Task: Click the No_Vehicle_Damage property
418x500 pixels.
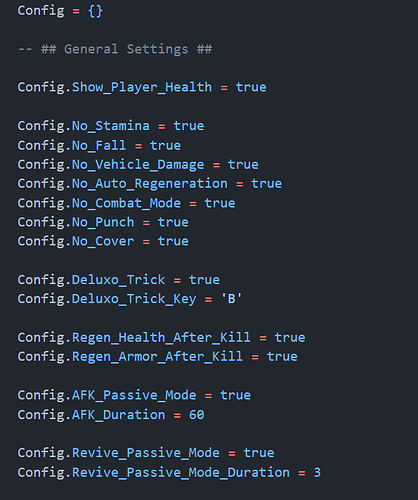Action: [138, 165]
